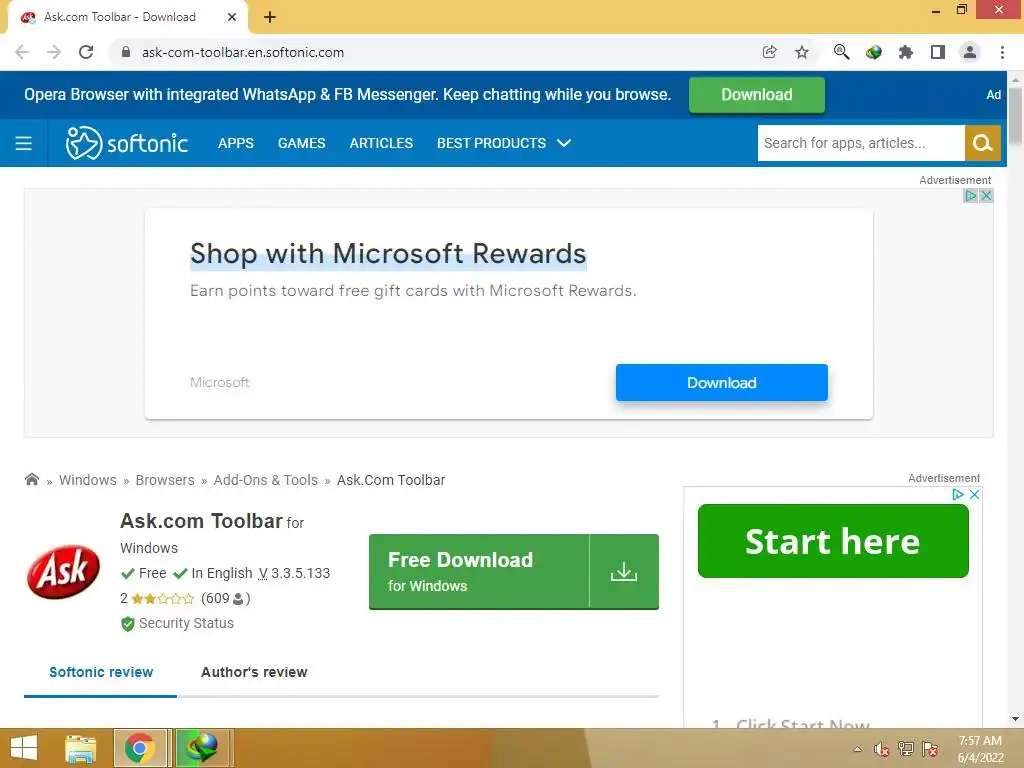Click the orange search magnifier button
This screenshot has height=768, width=1024.
click(982, 143)
